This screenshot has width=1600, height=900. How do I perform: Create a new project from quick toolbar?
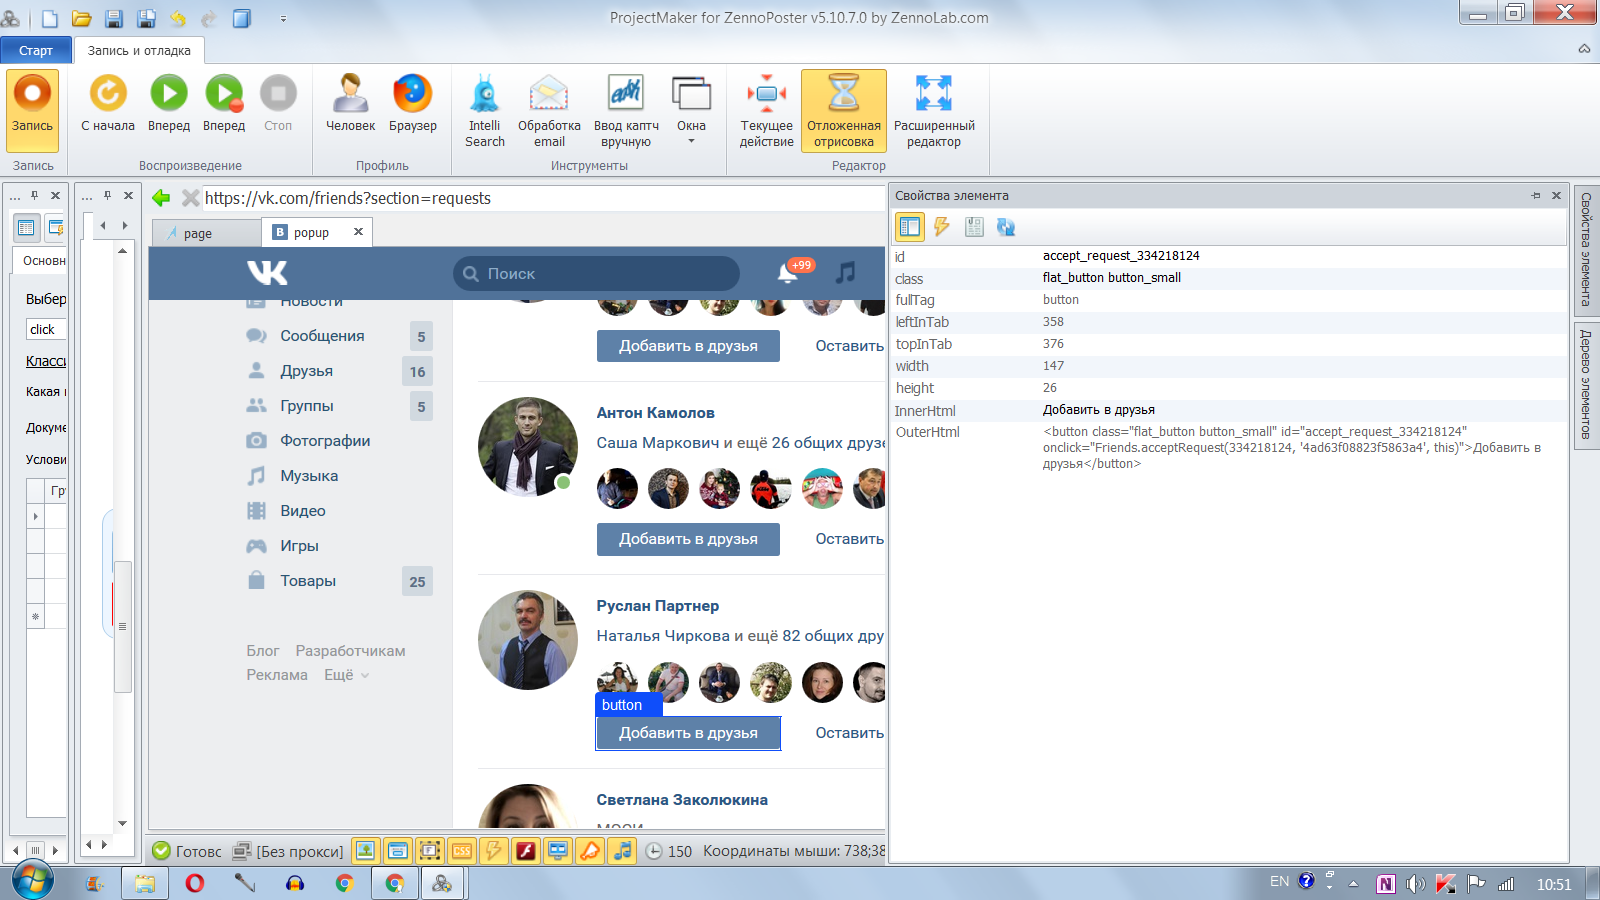click(x=50, y=18)
